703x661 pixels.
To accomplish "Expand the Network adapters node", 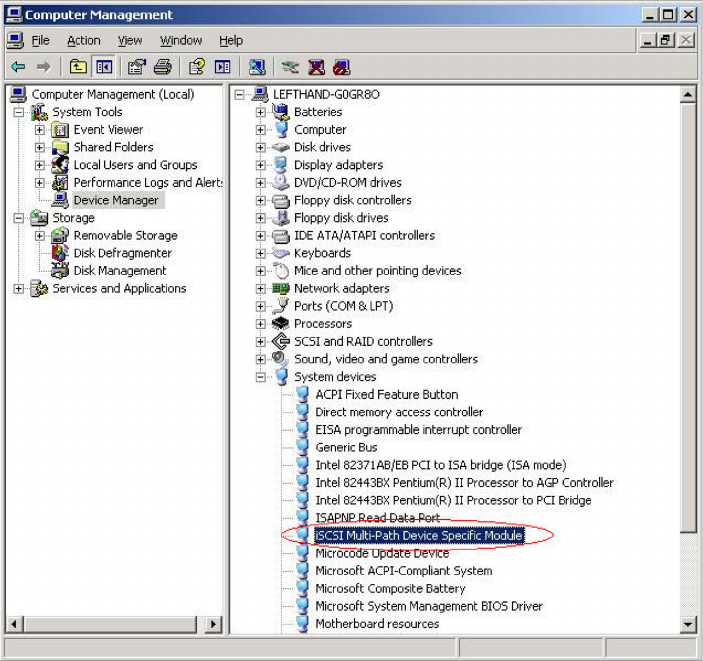I will (x=261, y=289).
